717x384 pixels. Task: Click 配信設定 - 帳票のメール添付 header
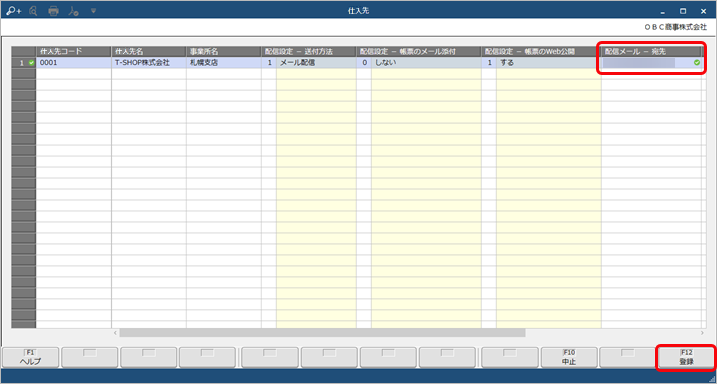coord(419,51)
